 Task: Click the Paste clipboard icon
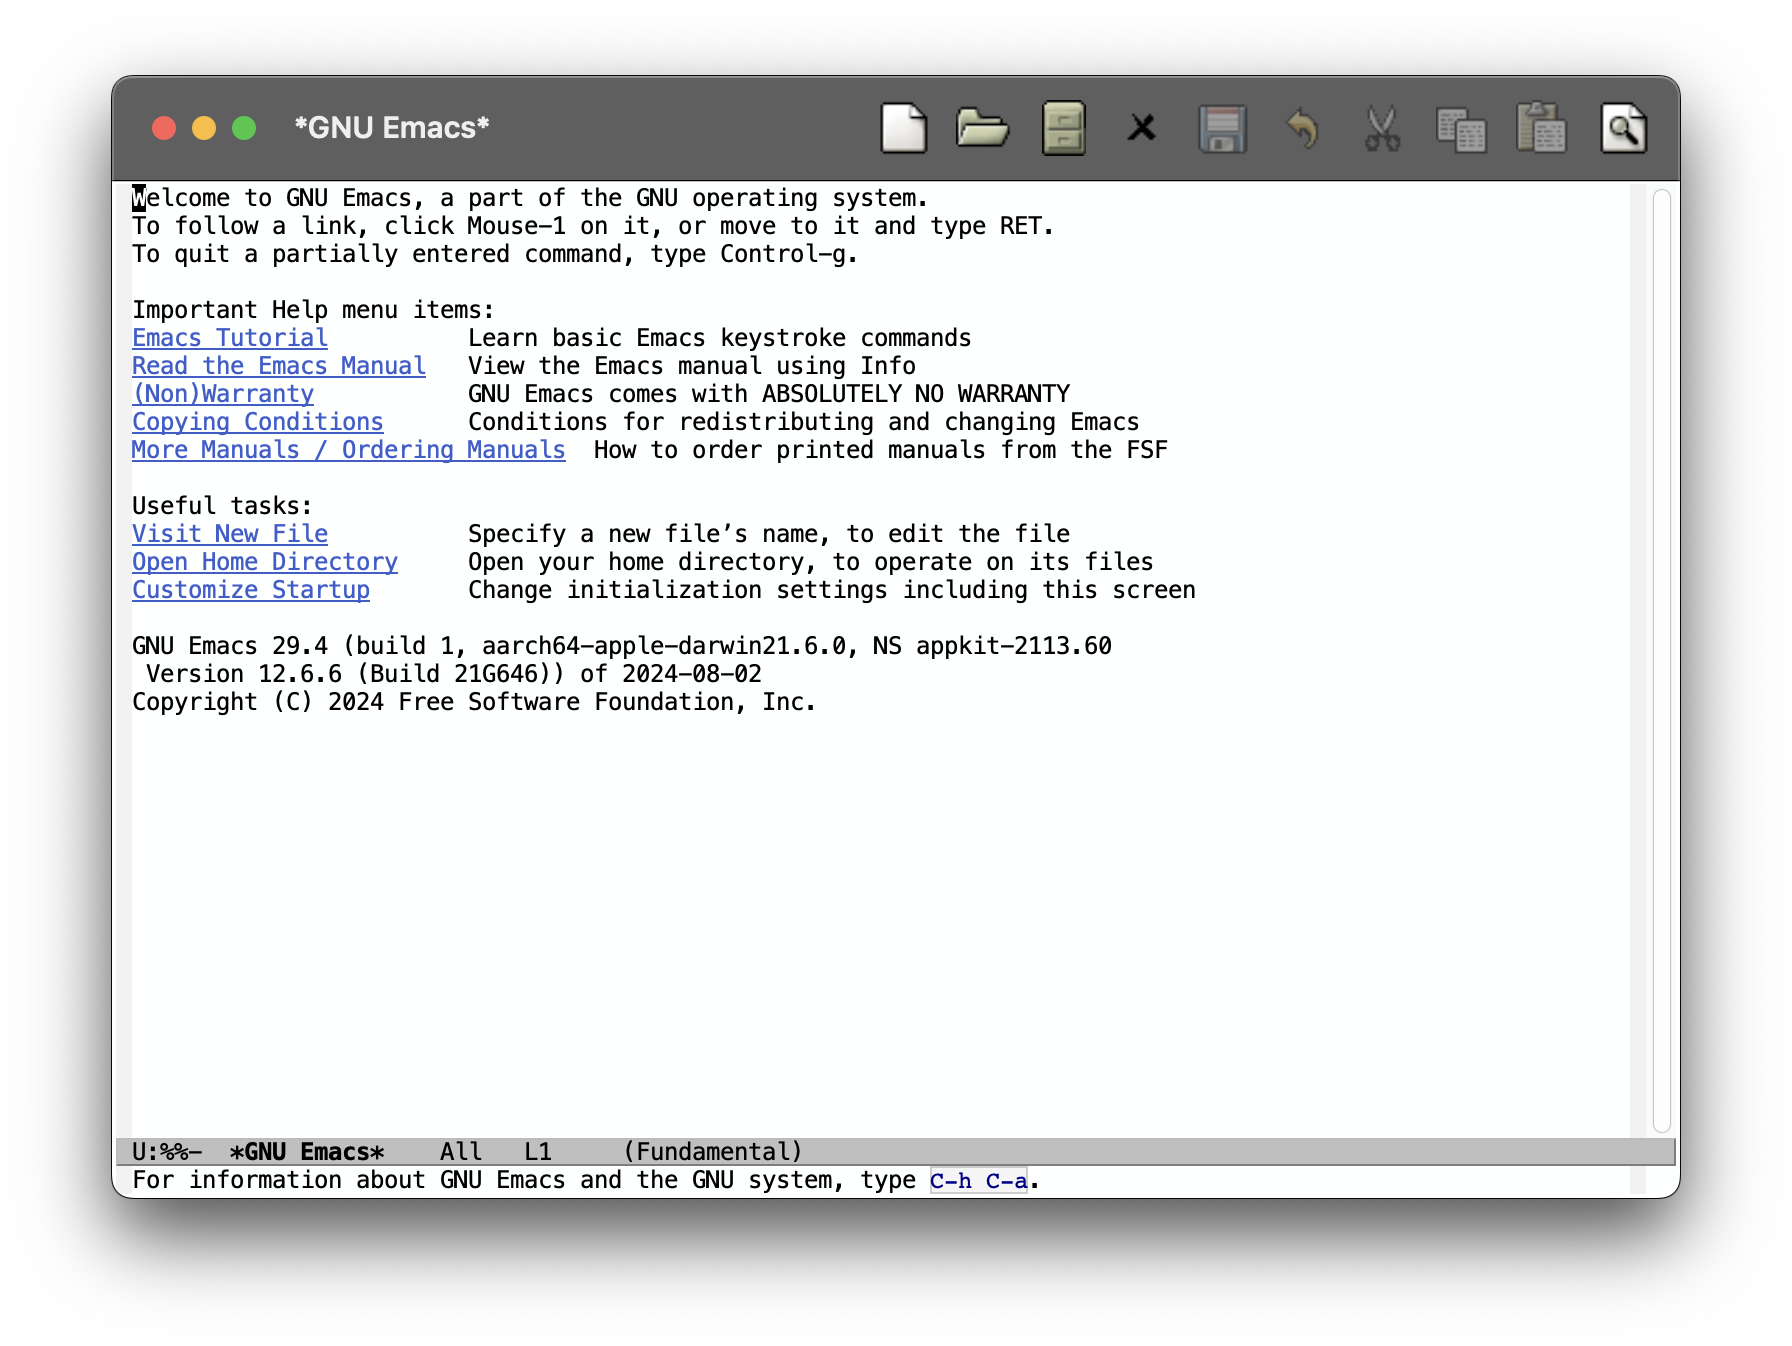coord(1541,129)
